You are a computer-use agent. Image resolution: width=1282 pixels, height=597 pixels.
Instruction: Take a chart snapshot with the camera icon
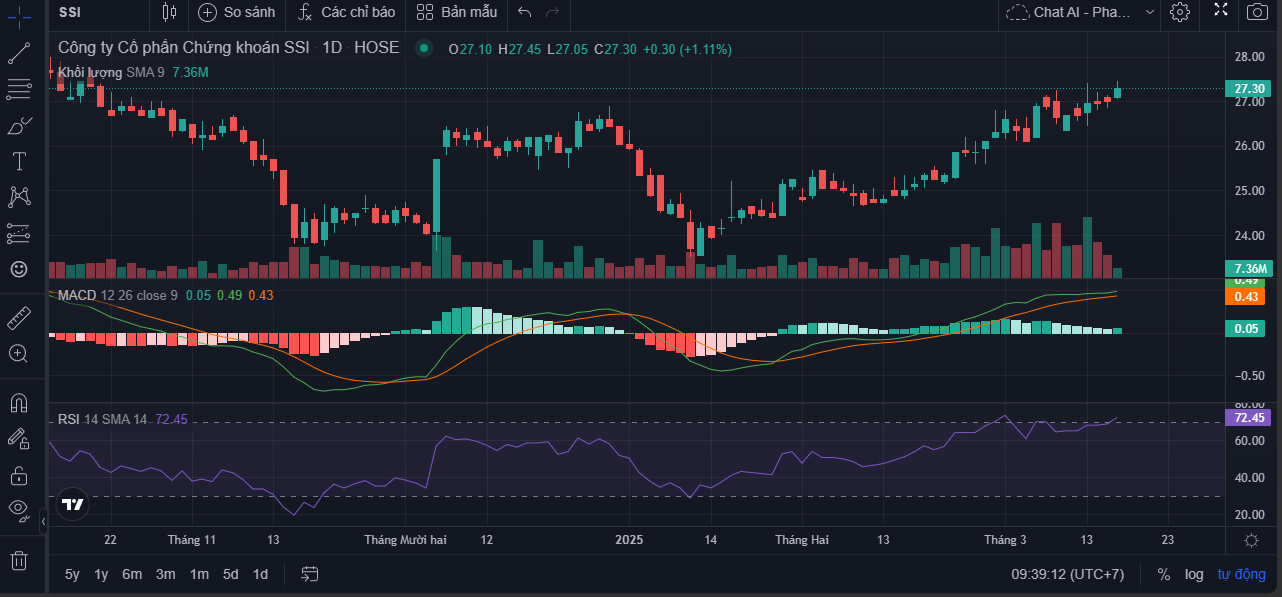1257,12
